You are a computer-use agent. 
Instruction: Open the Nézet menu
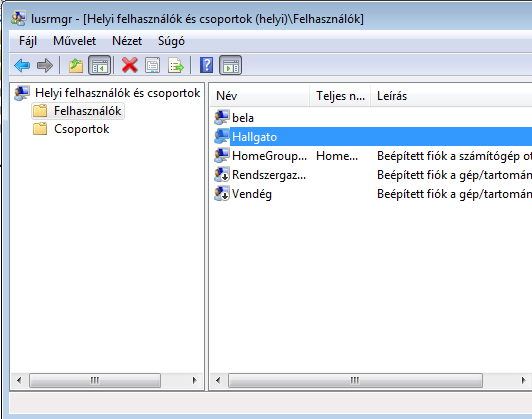(127, 41)
